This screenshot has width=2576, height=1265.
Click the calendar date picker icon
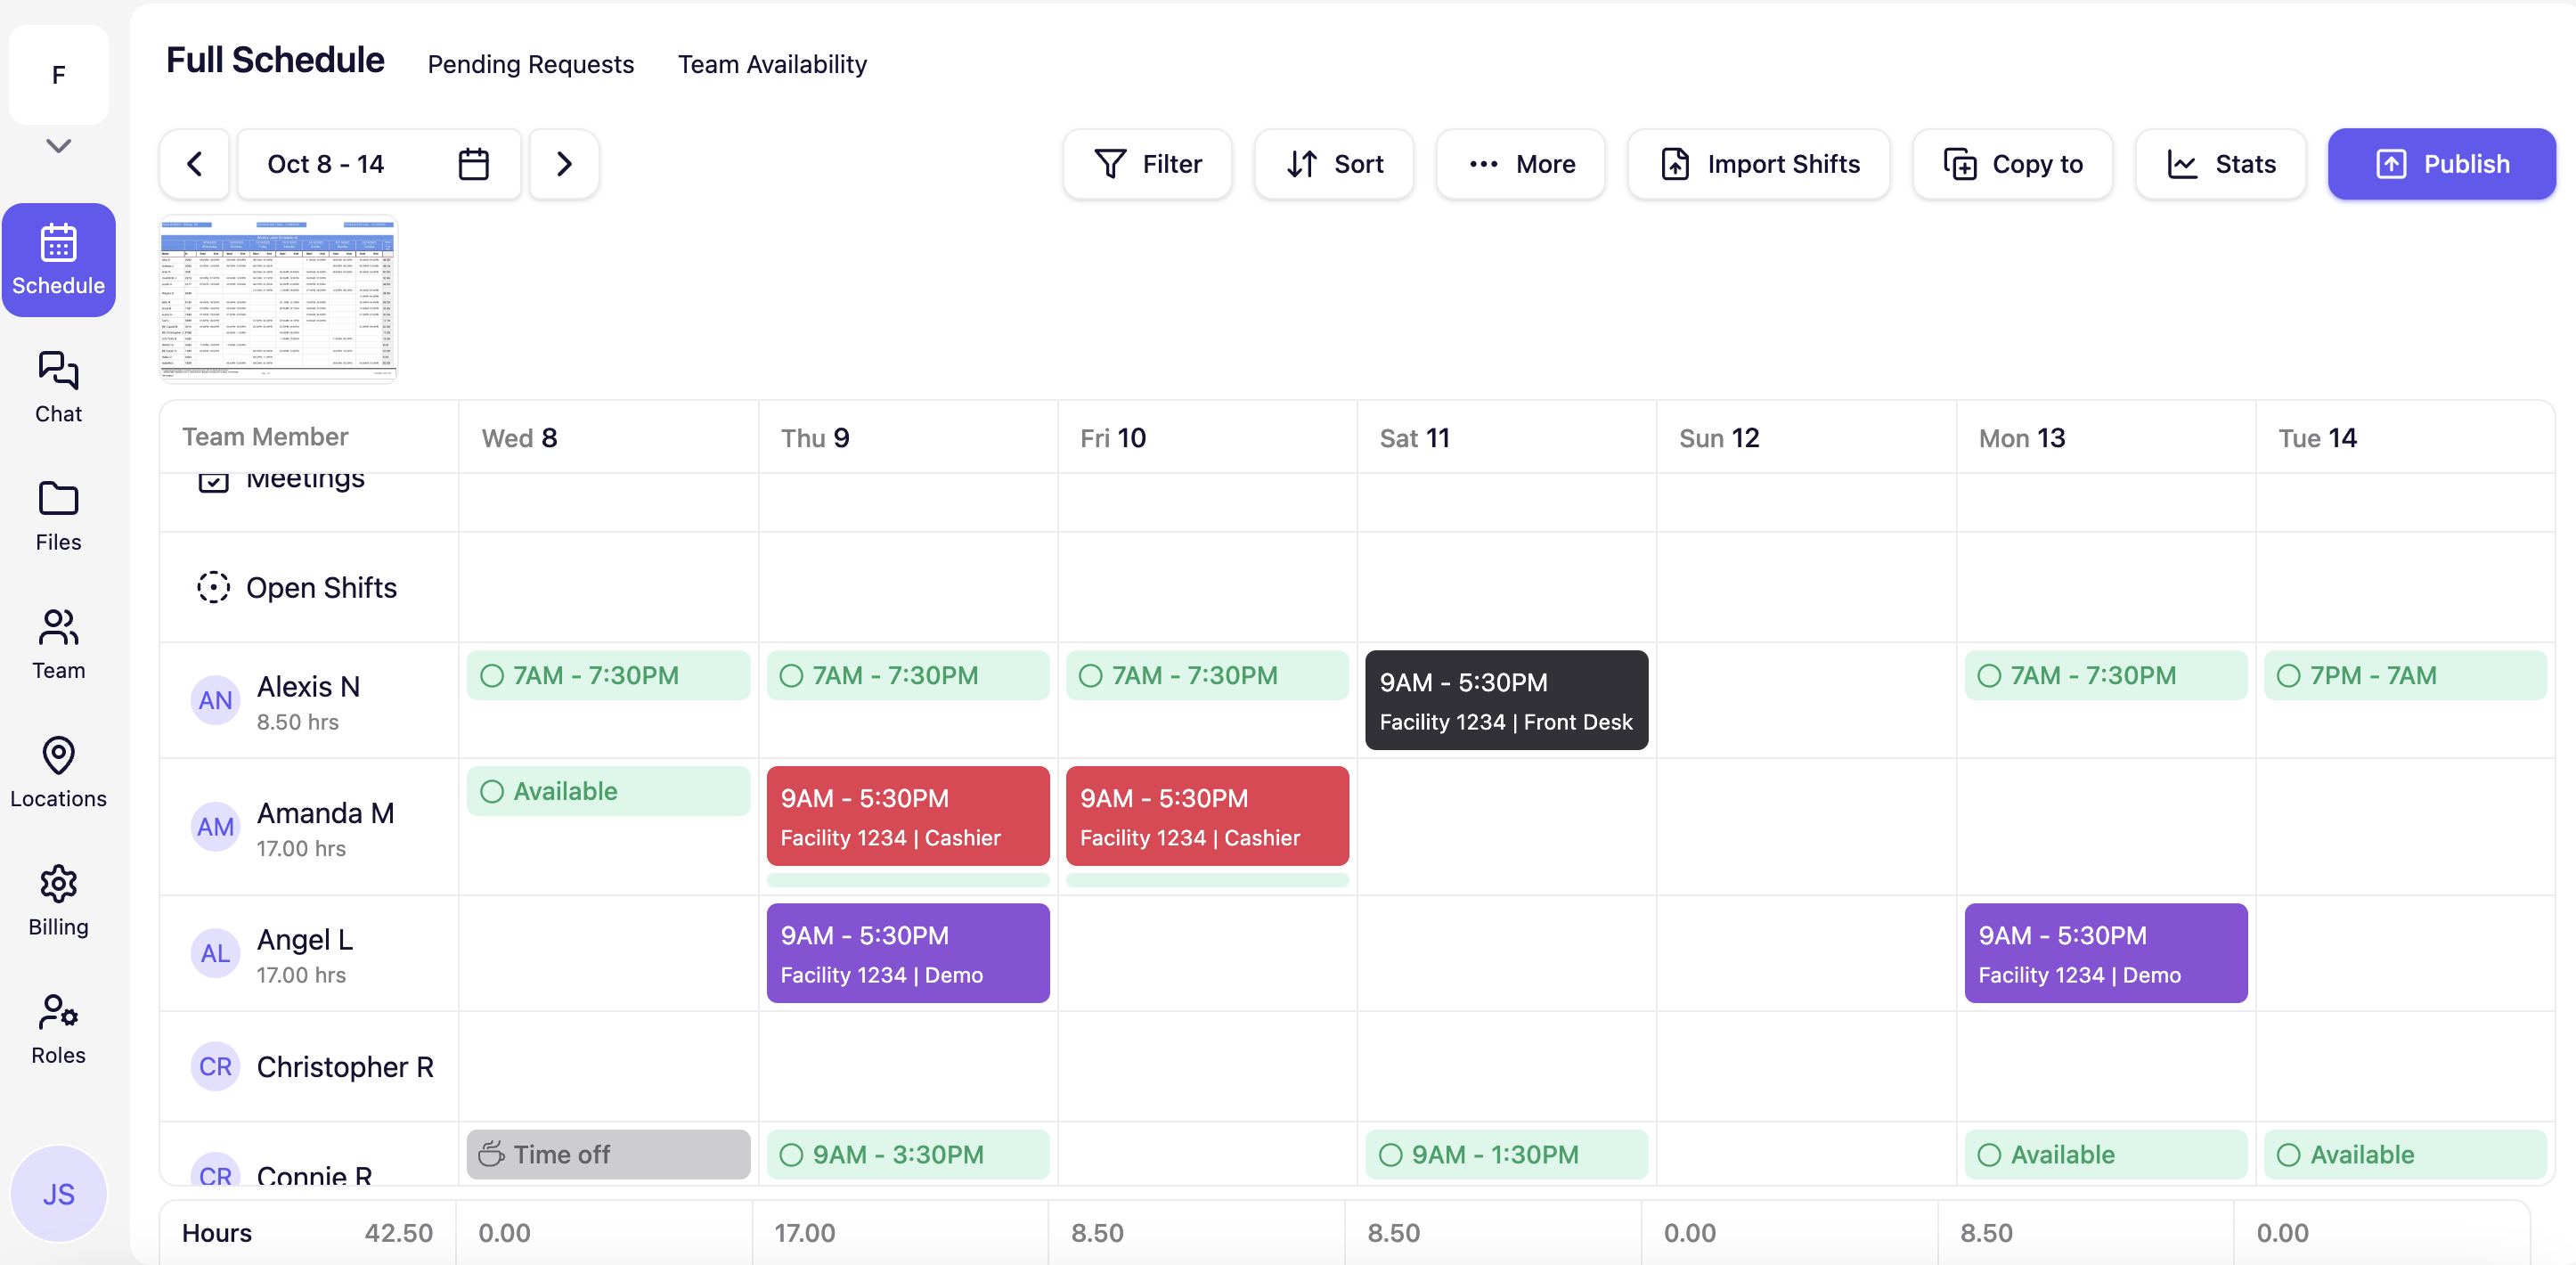(x=473, y=164)
